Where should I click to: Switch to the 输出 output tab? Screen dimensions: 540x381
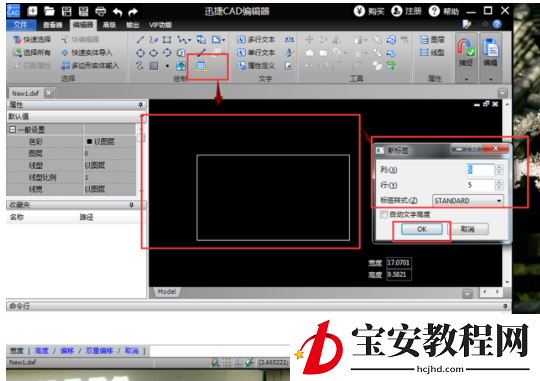point(133,25)
